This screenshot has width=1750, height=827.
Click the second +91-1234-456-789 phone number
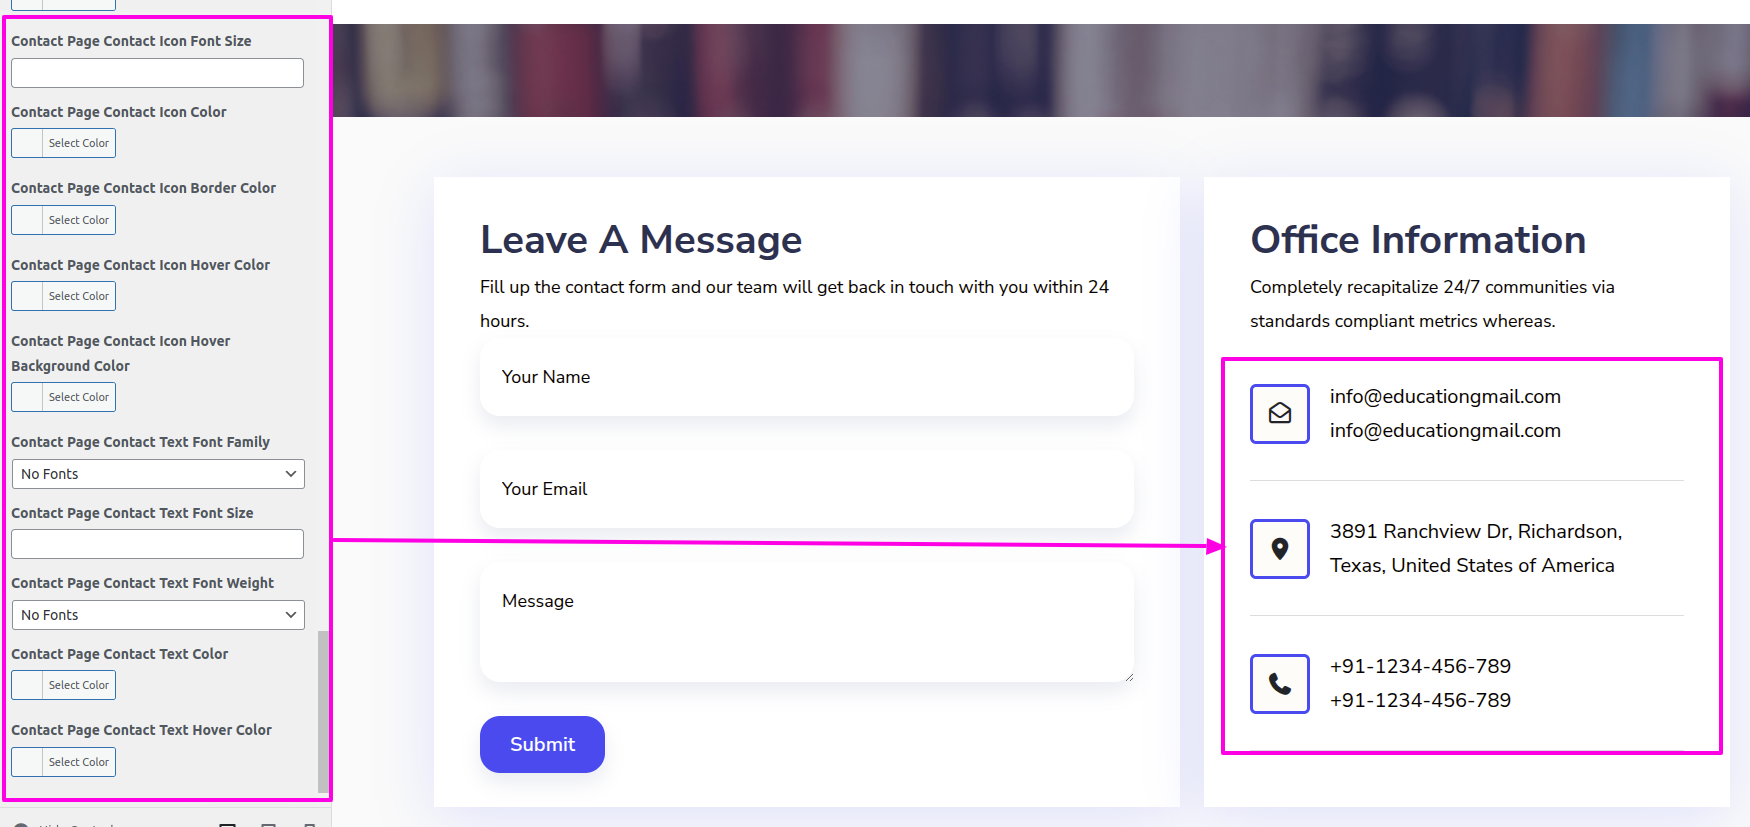(x=1420, y=700)
